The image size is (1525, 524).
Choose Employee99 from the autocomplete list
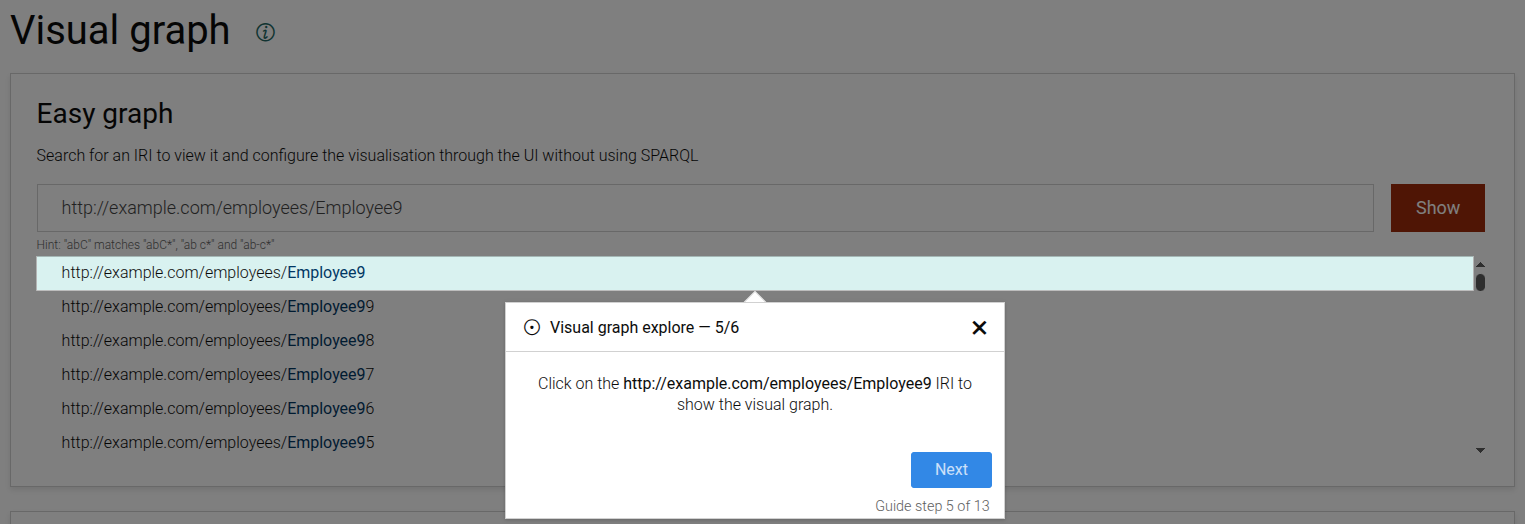[217, 306]
